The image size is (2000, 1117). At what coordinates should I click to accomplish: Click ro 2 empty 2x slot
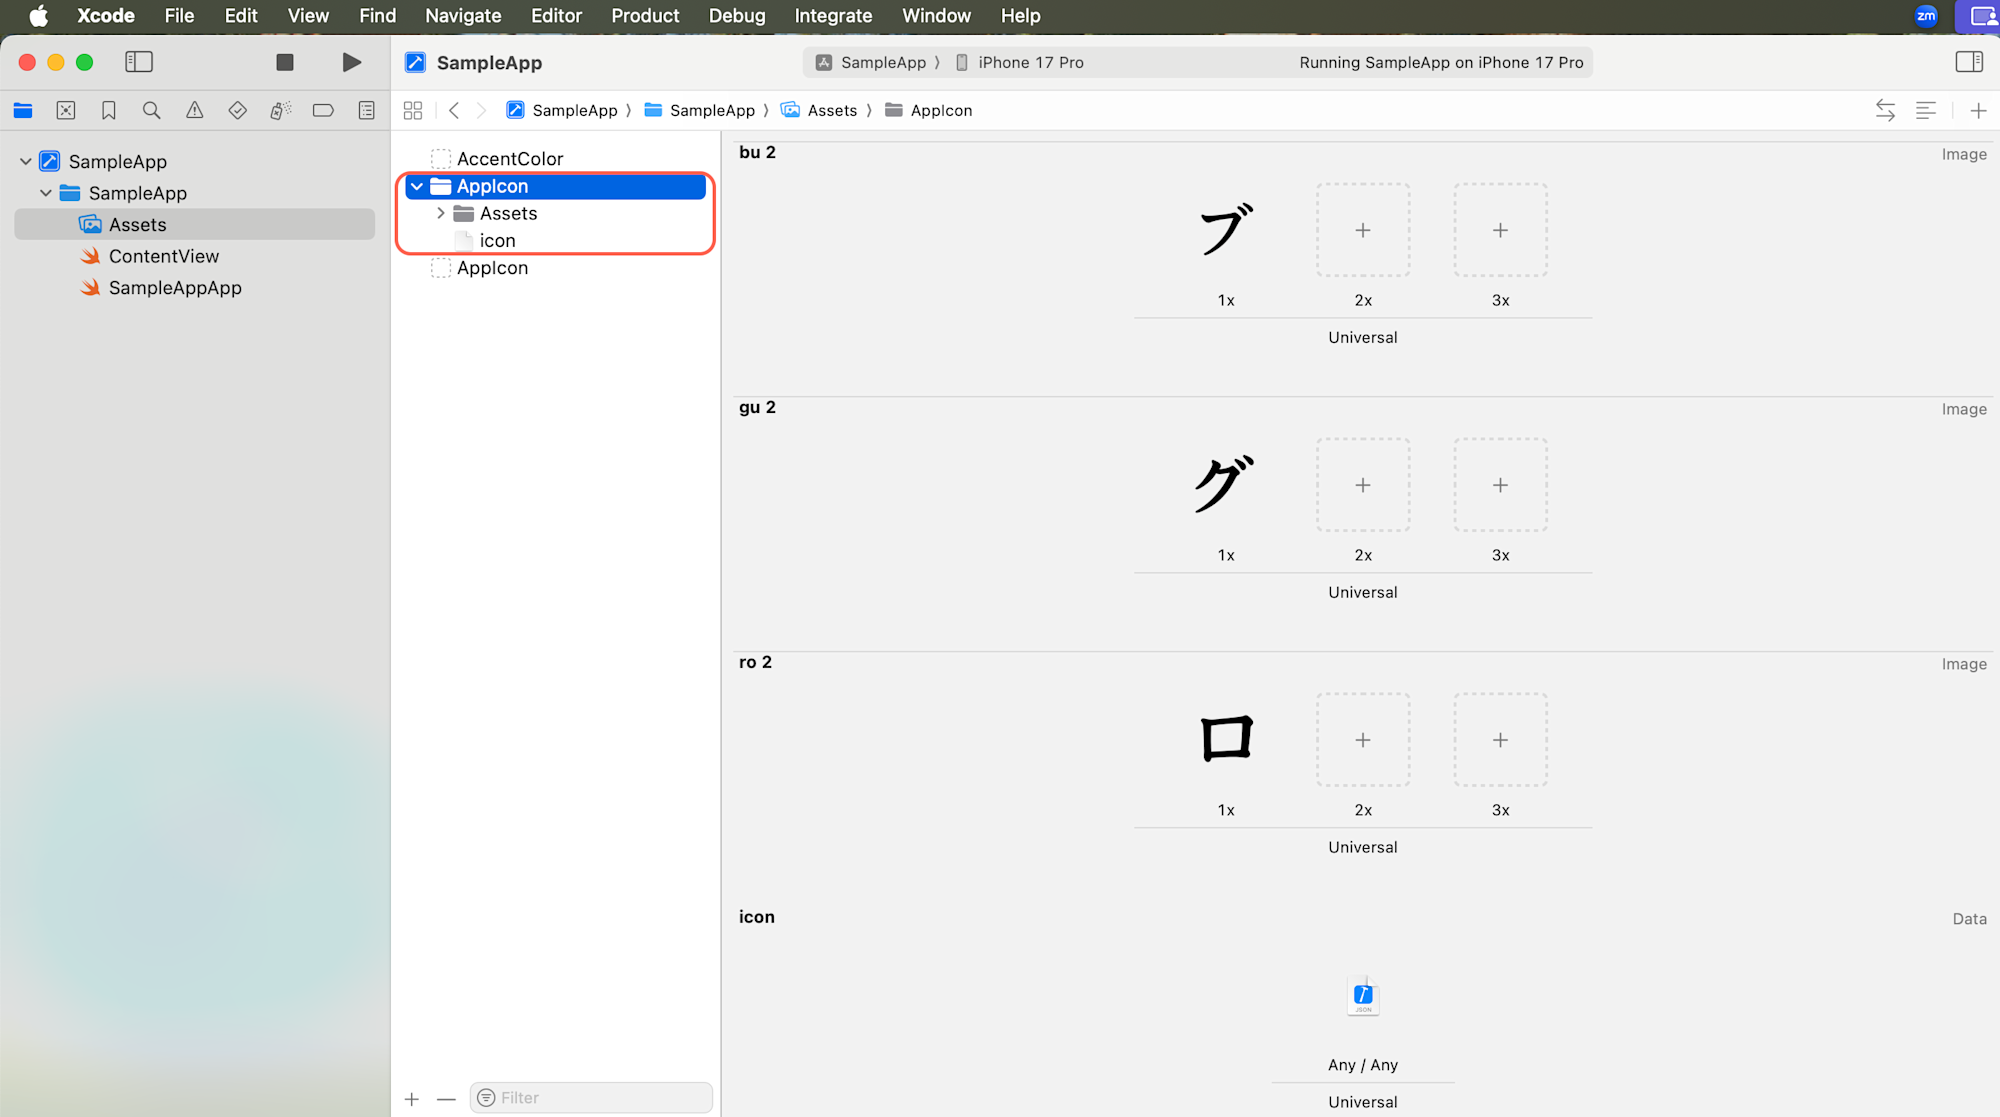[x=1363, y=740]
